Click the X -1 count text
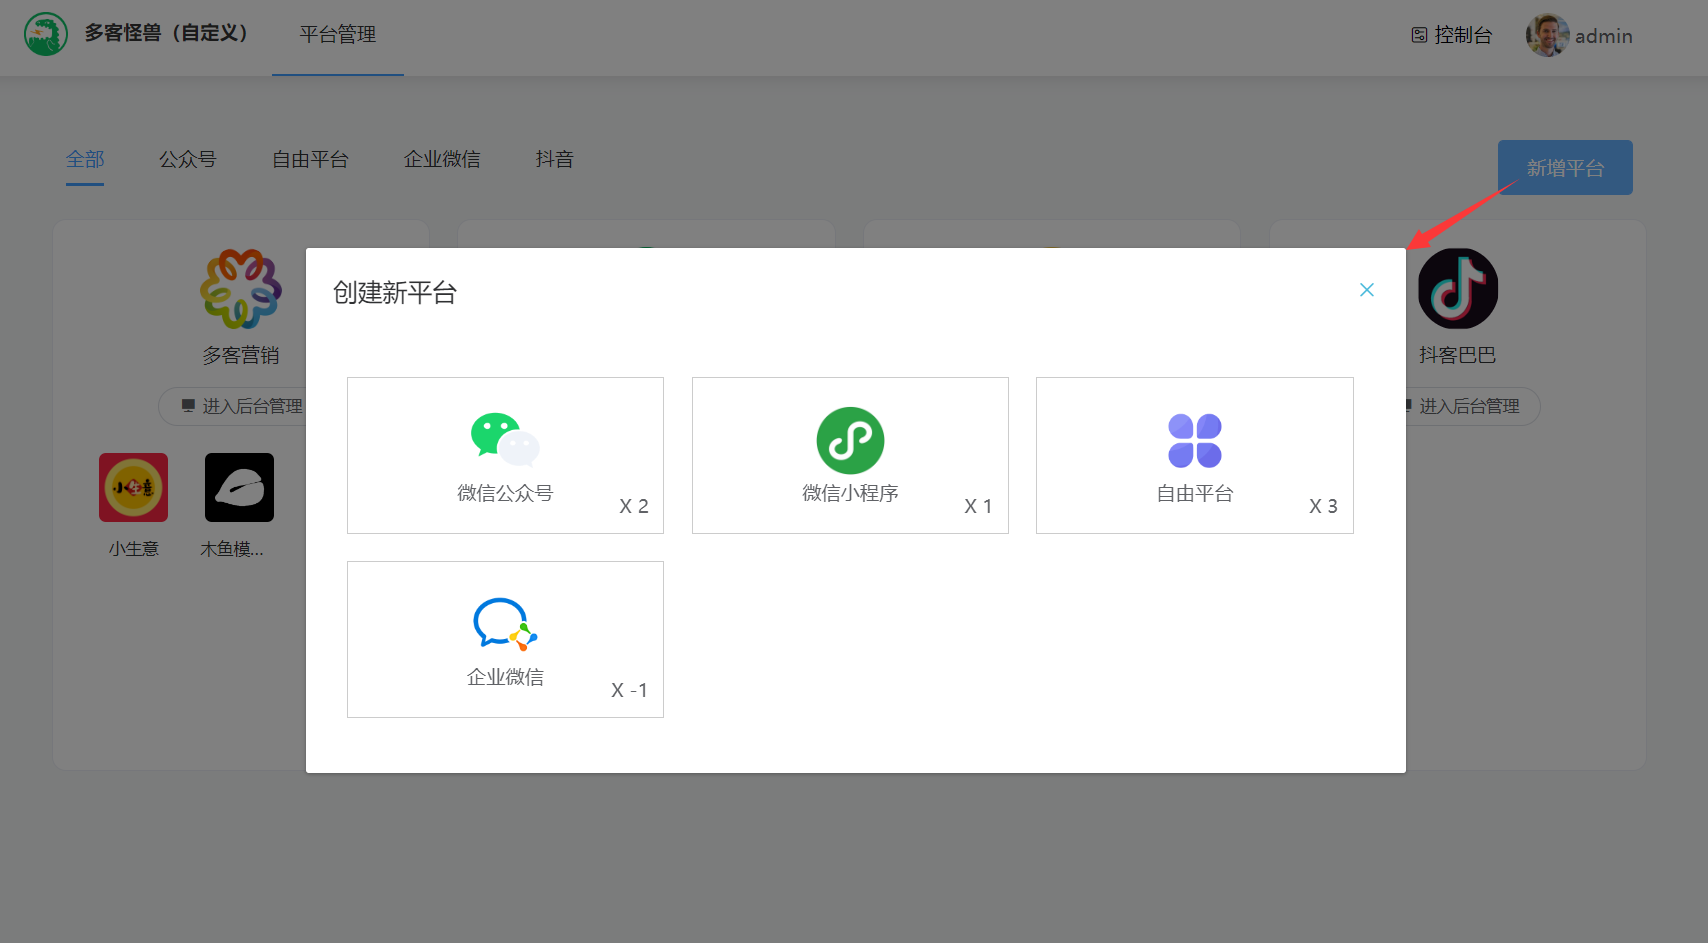The width and height of the screenshot is (1708, 943). point(629,690)
